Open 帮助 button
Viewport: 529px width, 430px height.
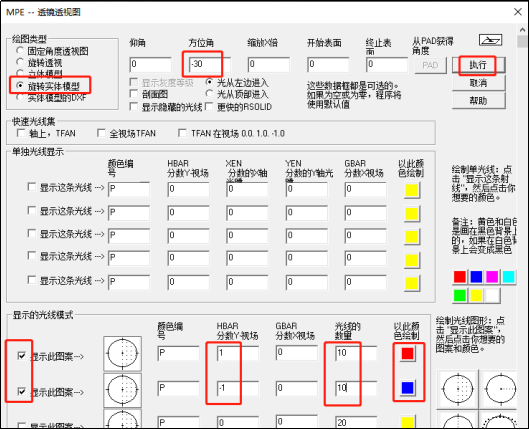(x=478, y=101)
